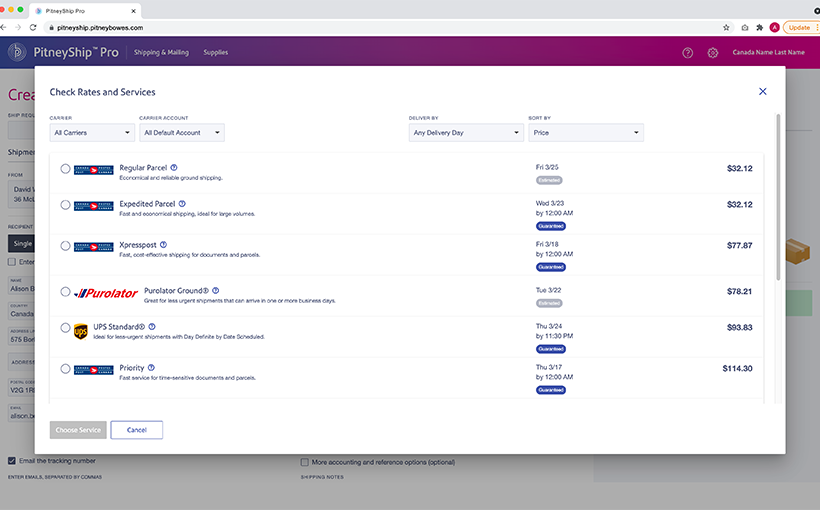
Task: Open the All Default Account dropdown
Action: 182,132
